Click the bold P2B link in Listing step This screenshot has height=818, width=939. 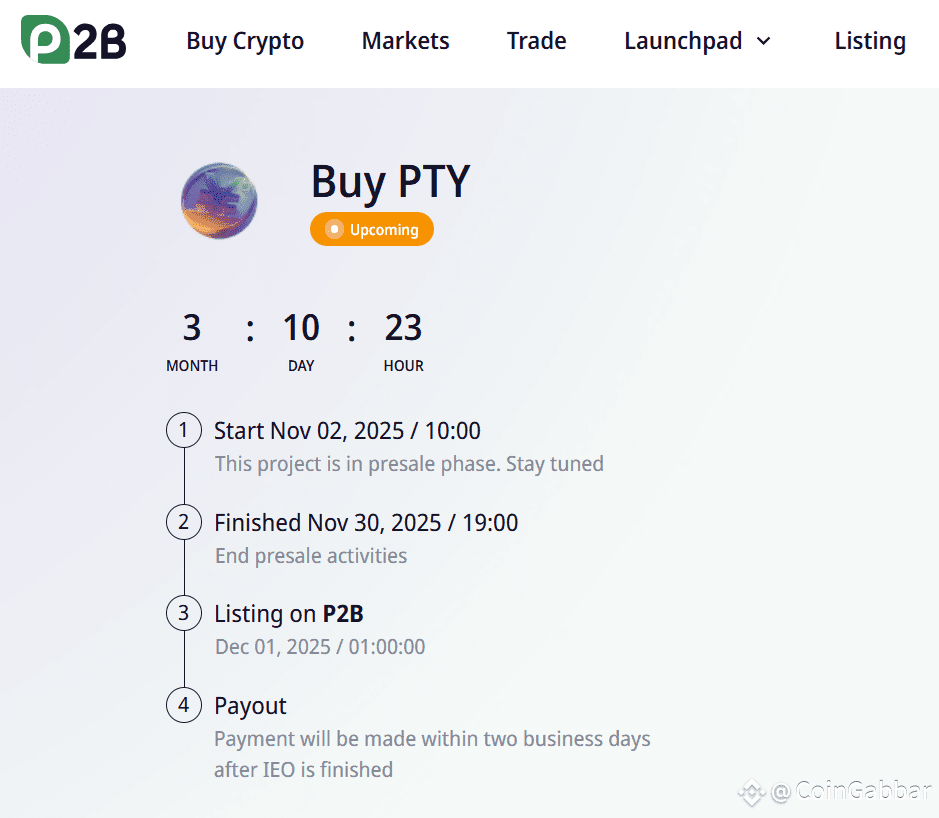coord(343,614)
